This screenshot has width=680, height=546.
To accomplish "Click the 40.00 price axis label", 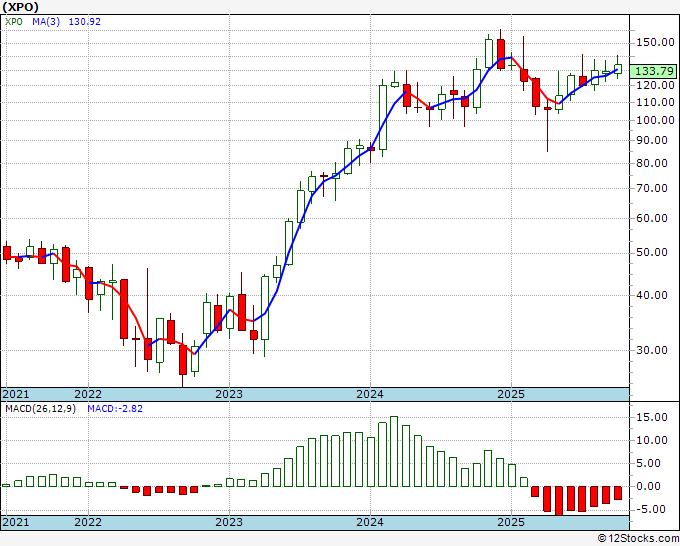I will pos(652,295).
